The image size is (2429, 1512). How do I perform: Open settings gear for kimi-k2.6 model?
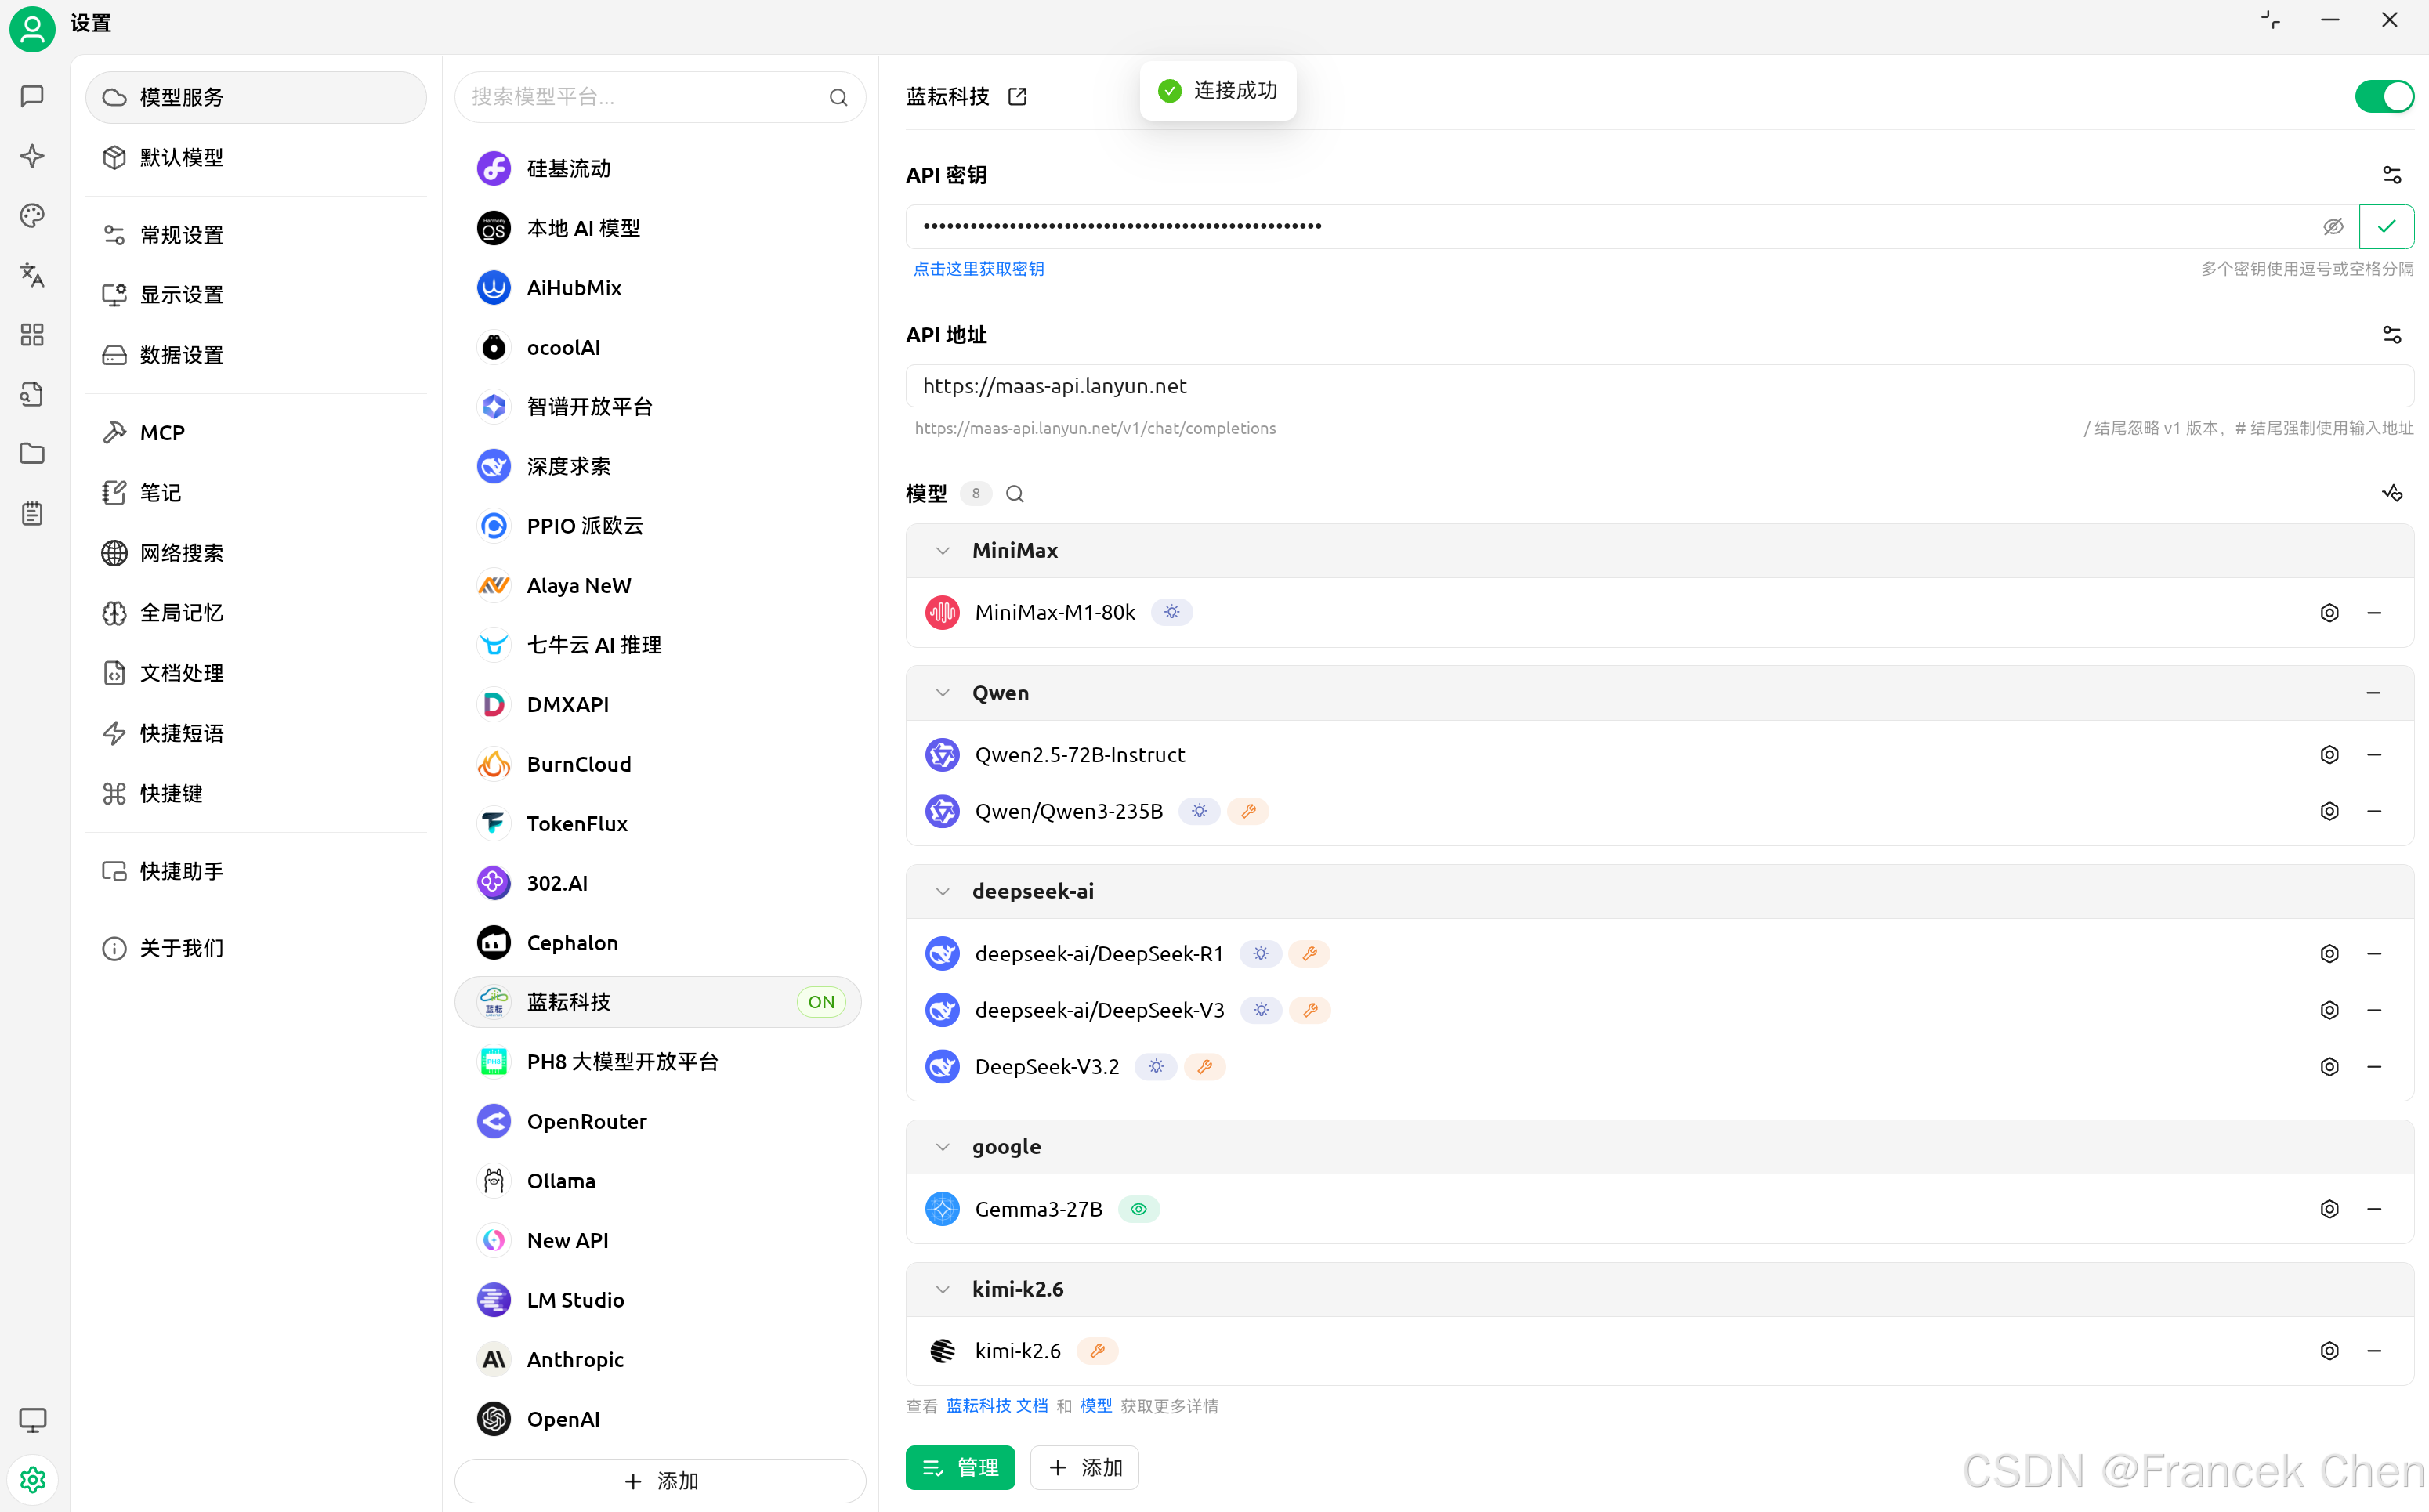tap(2329, 1351)
